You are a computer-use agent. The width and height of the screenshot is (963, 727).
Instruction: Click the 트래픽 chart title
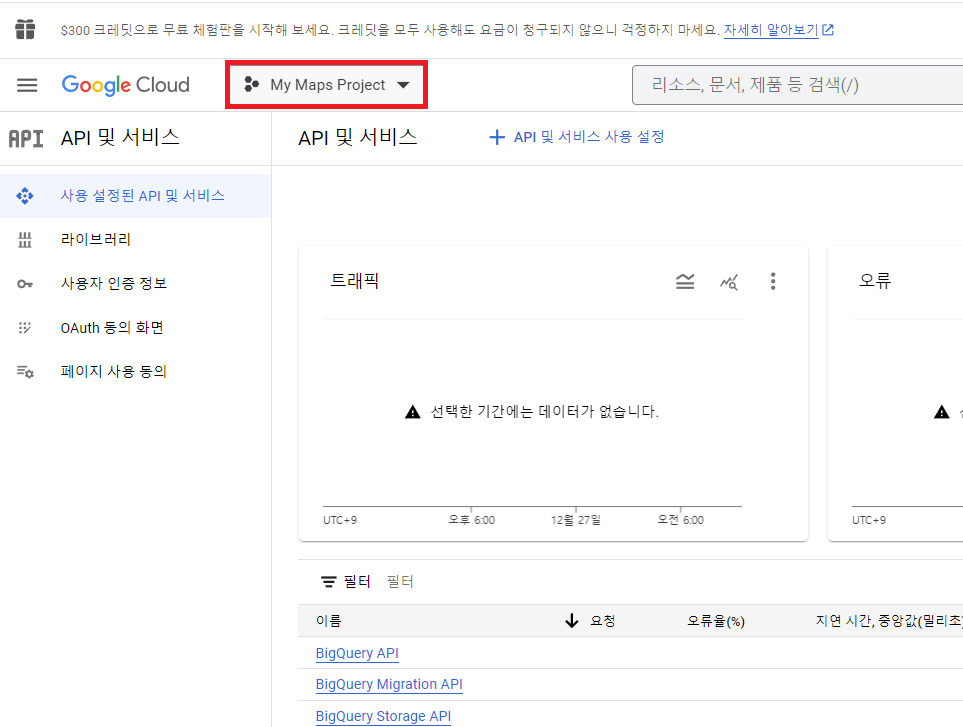[354, 281]
